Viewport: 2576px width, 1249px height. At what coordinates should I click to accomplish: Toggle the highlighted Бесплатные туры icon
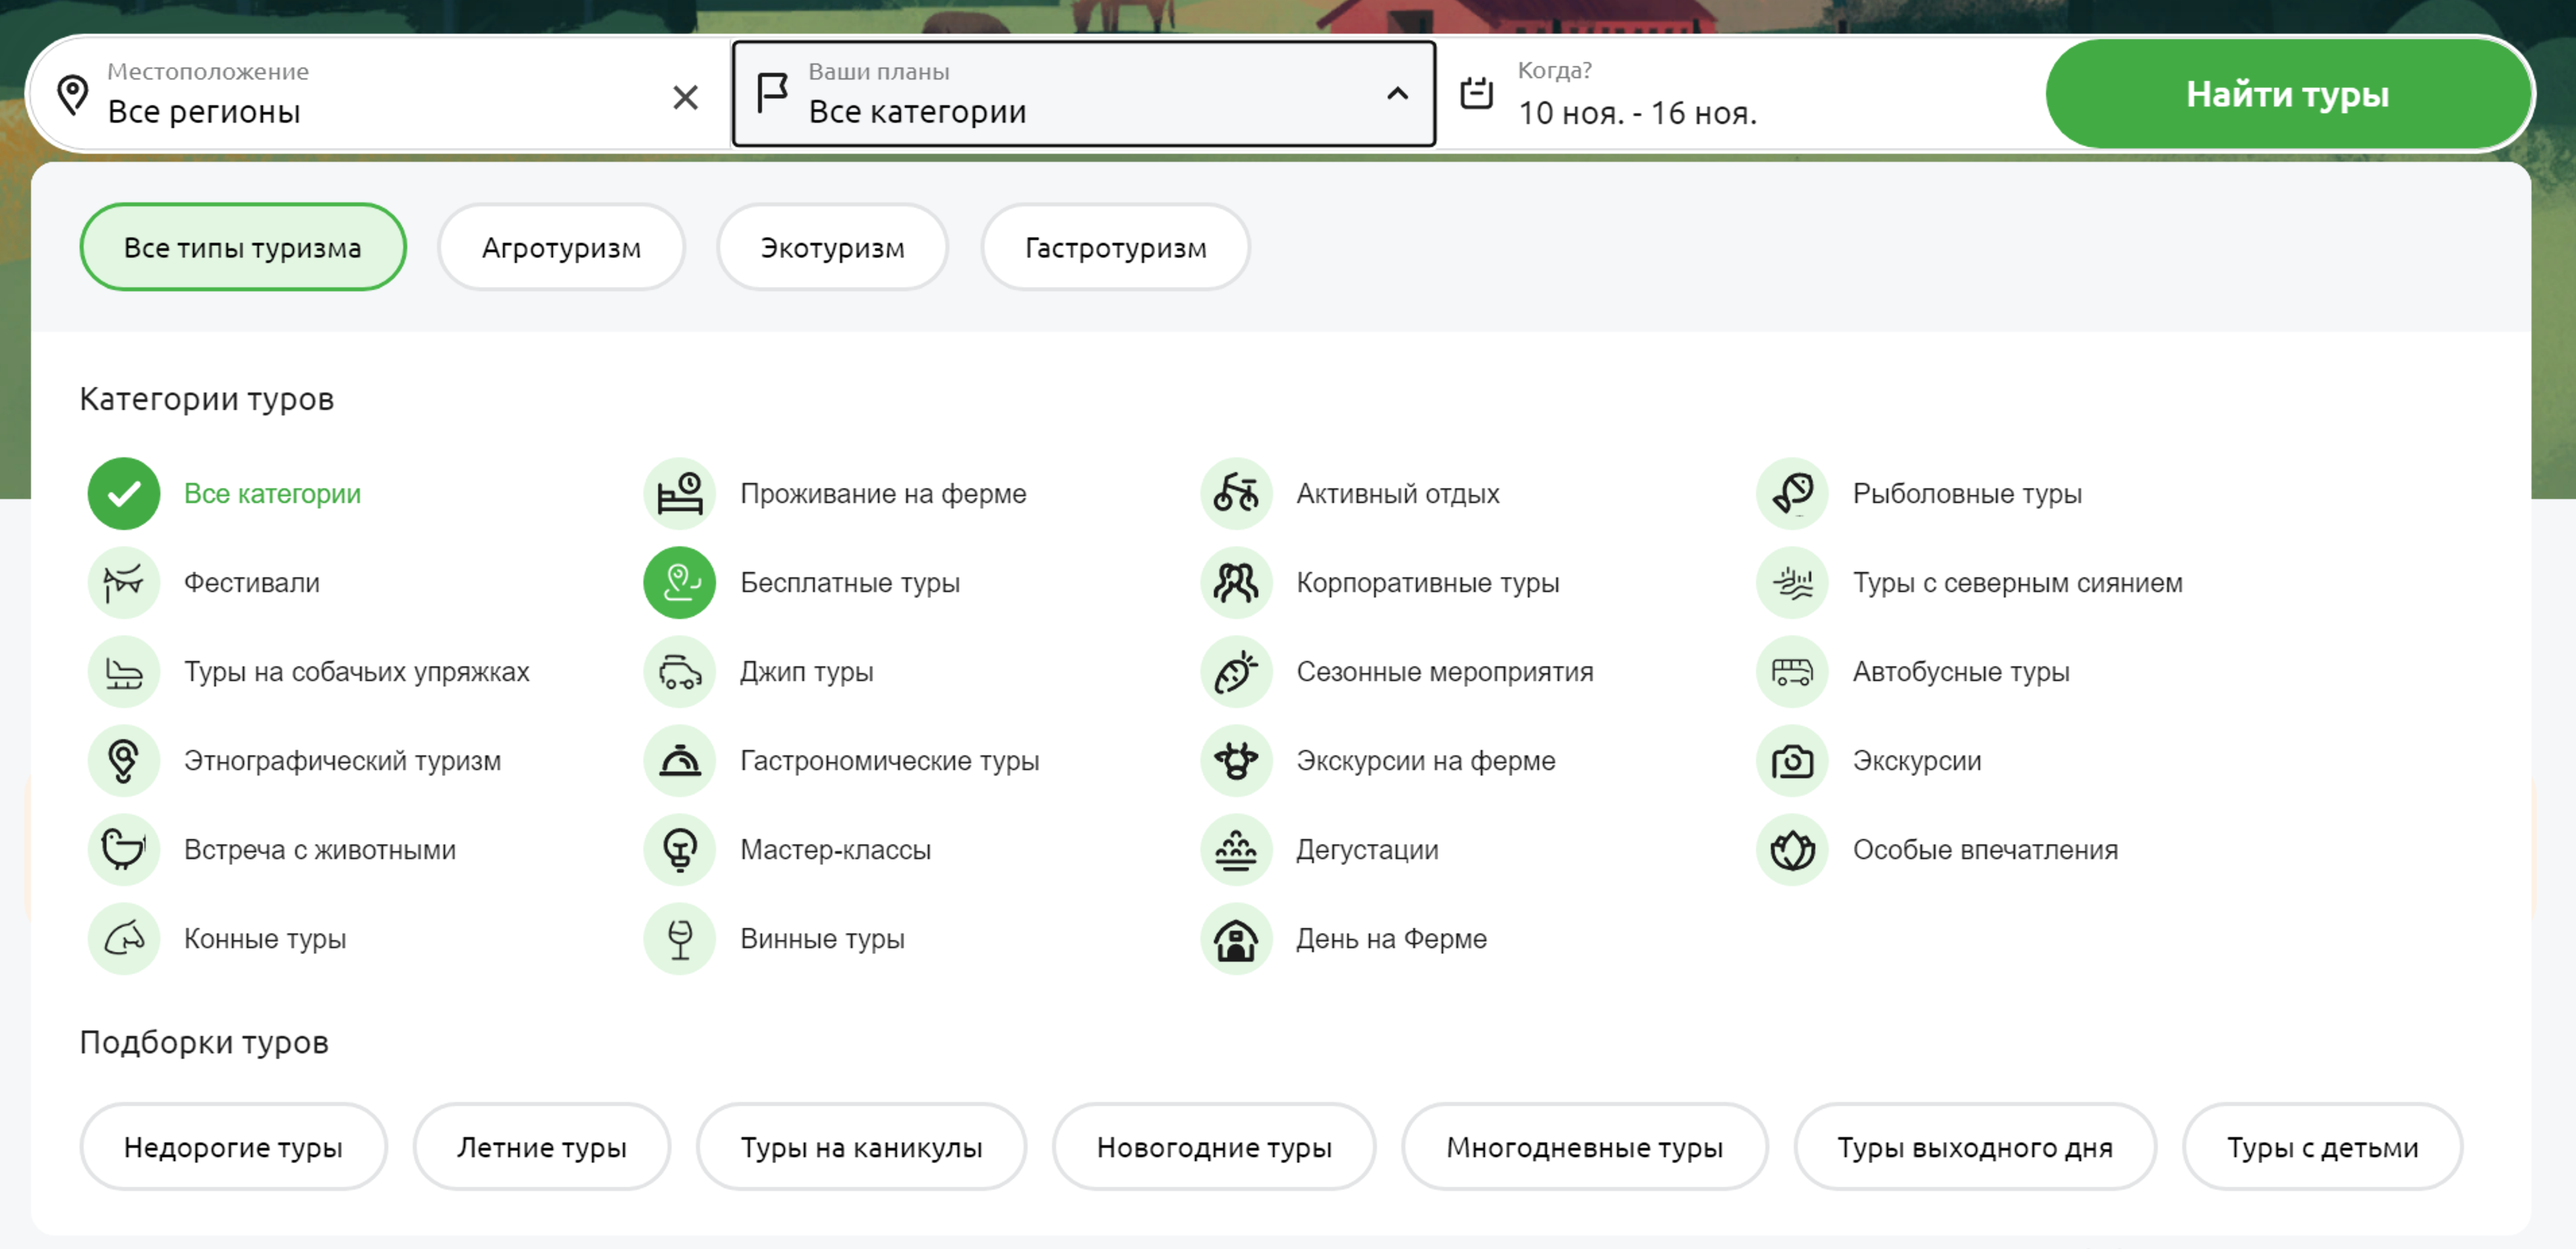click(x=680, y=582)
